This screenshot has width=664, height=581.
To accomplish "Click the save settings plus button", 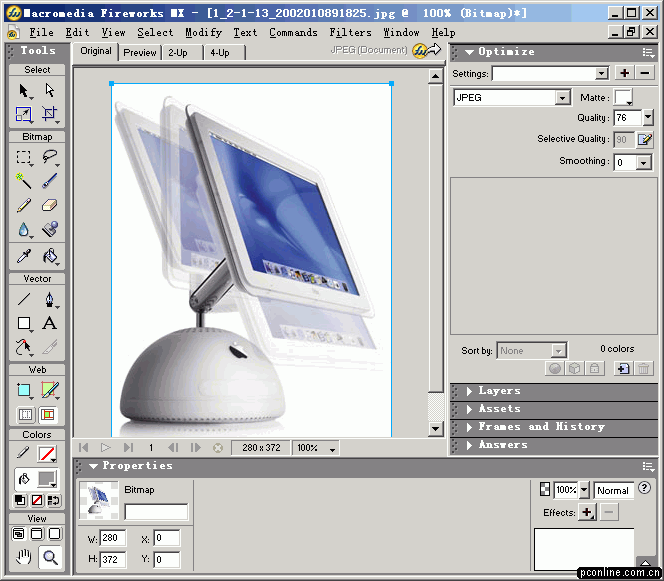I will click(625, 73).
